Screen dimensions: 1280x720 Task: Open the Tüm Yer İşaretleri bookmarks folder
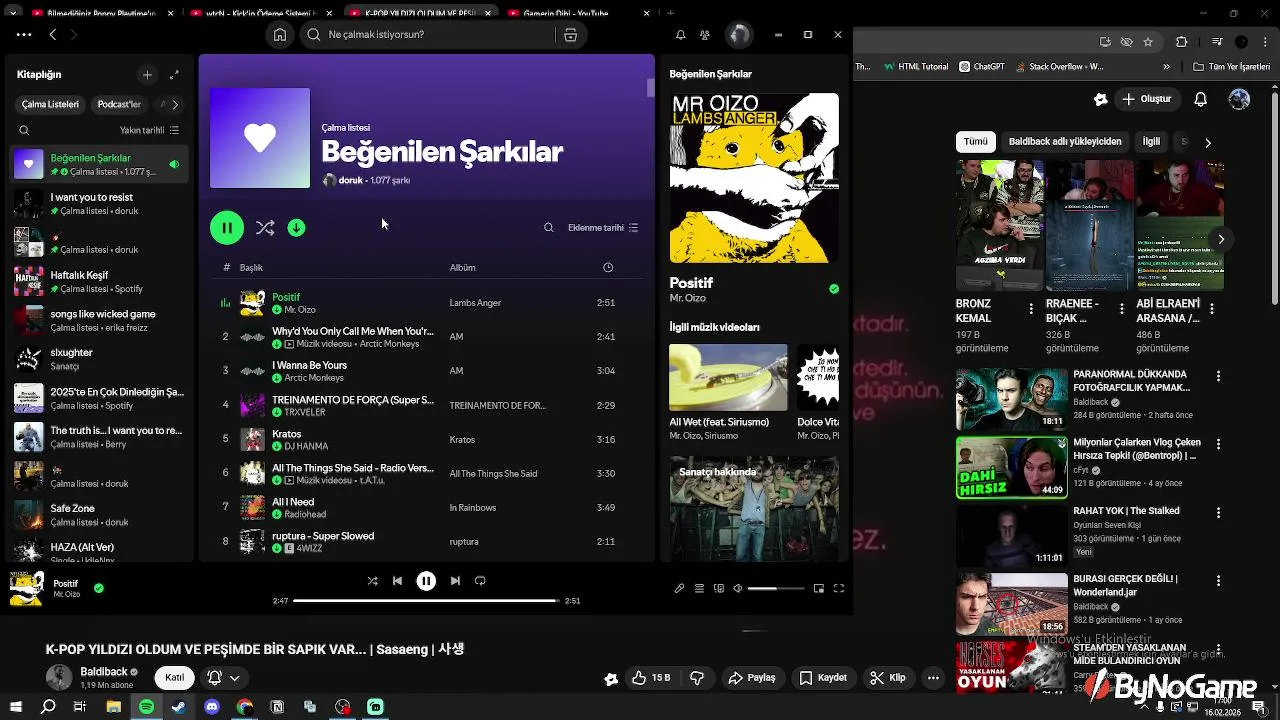[x=1232, y=67]
